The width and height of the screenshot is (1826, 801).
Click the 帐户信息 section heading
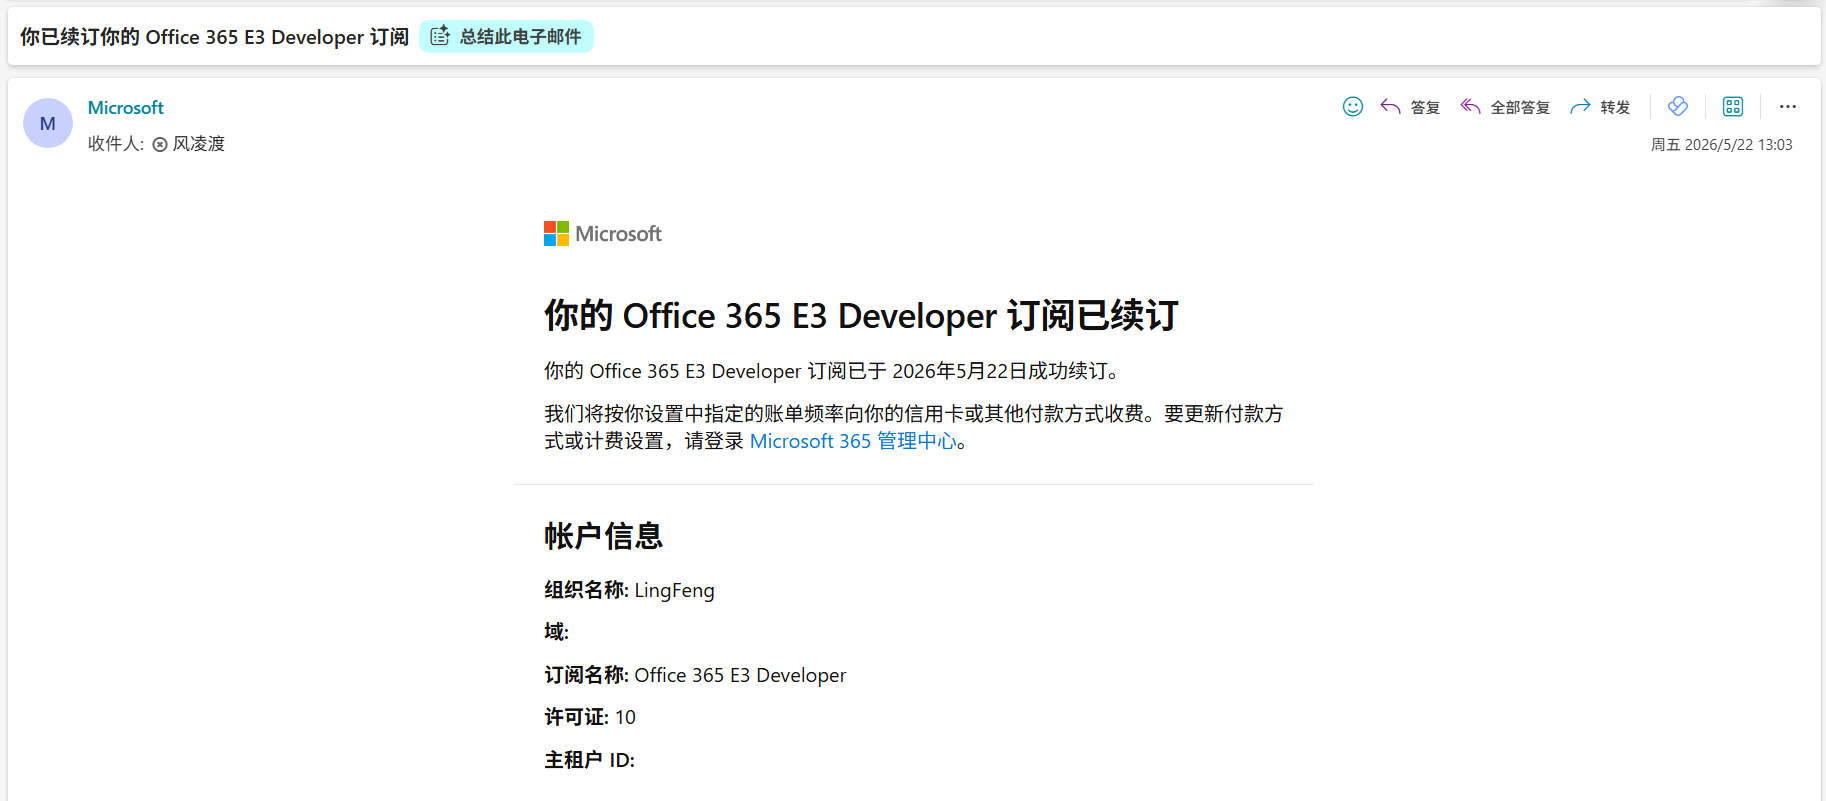(x=604, y=536)
